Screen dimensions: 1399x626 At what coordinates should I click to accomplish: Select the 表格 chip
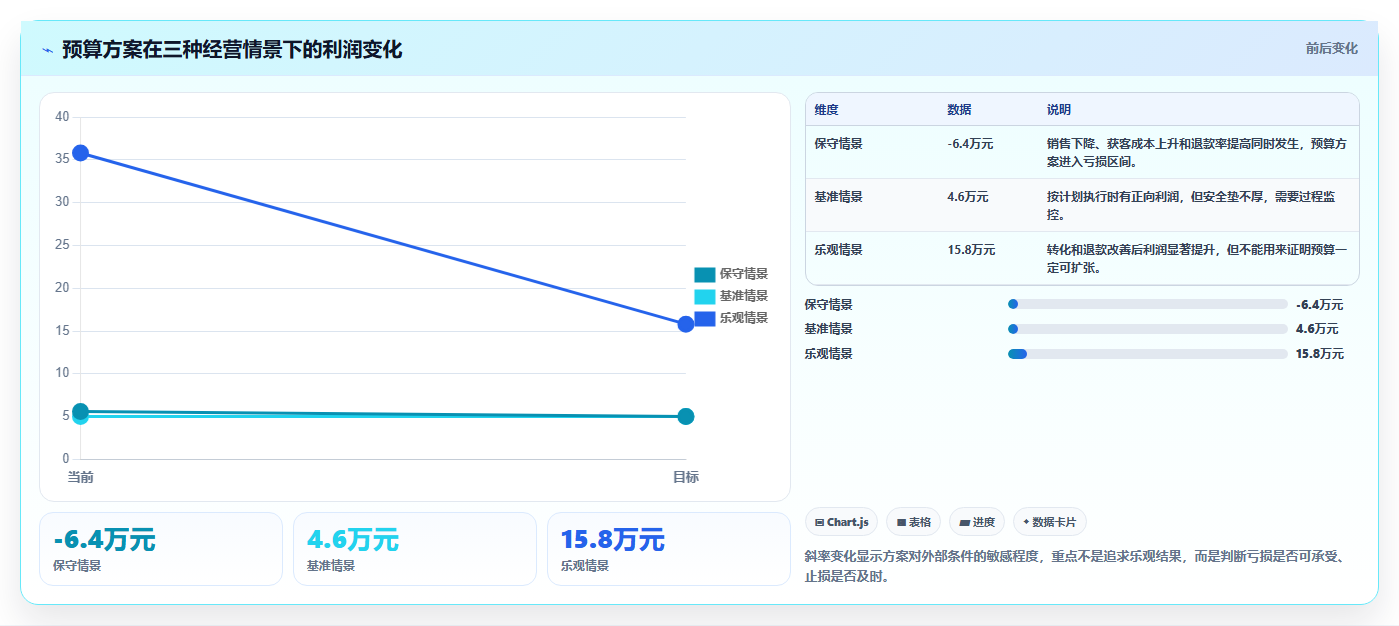pos(913,522)
